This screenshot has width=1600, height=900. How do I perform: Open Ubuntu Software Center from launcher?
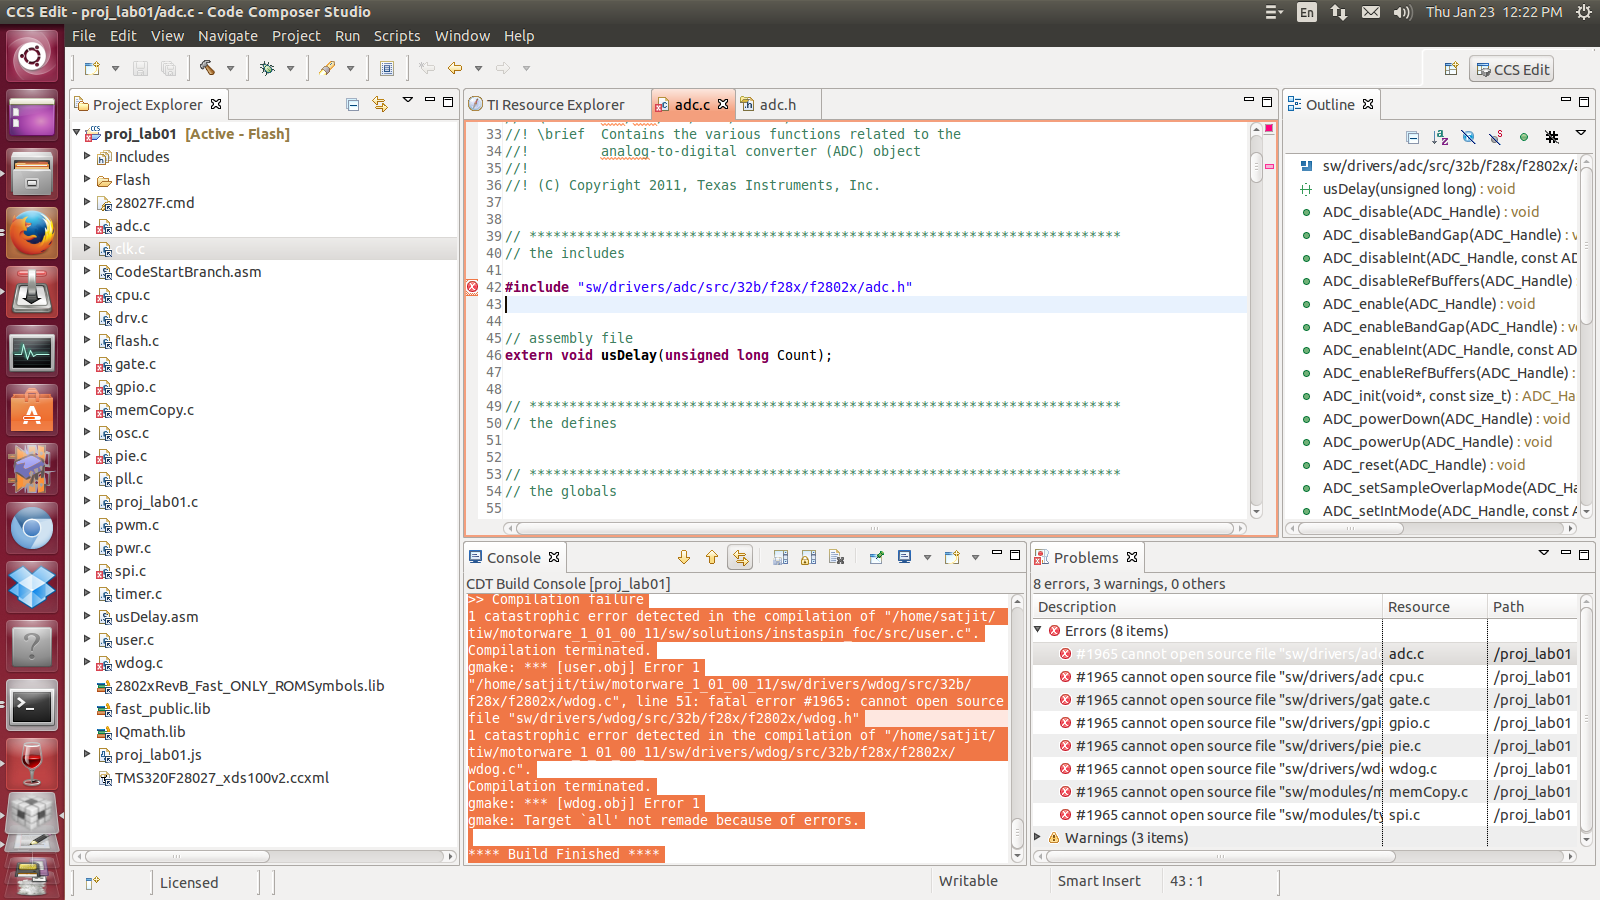point(32,411)
